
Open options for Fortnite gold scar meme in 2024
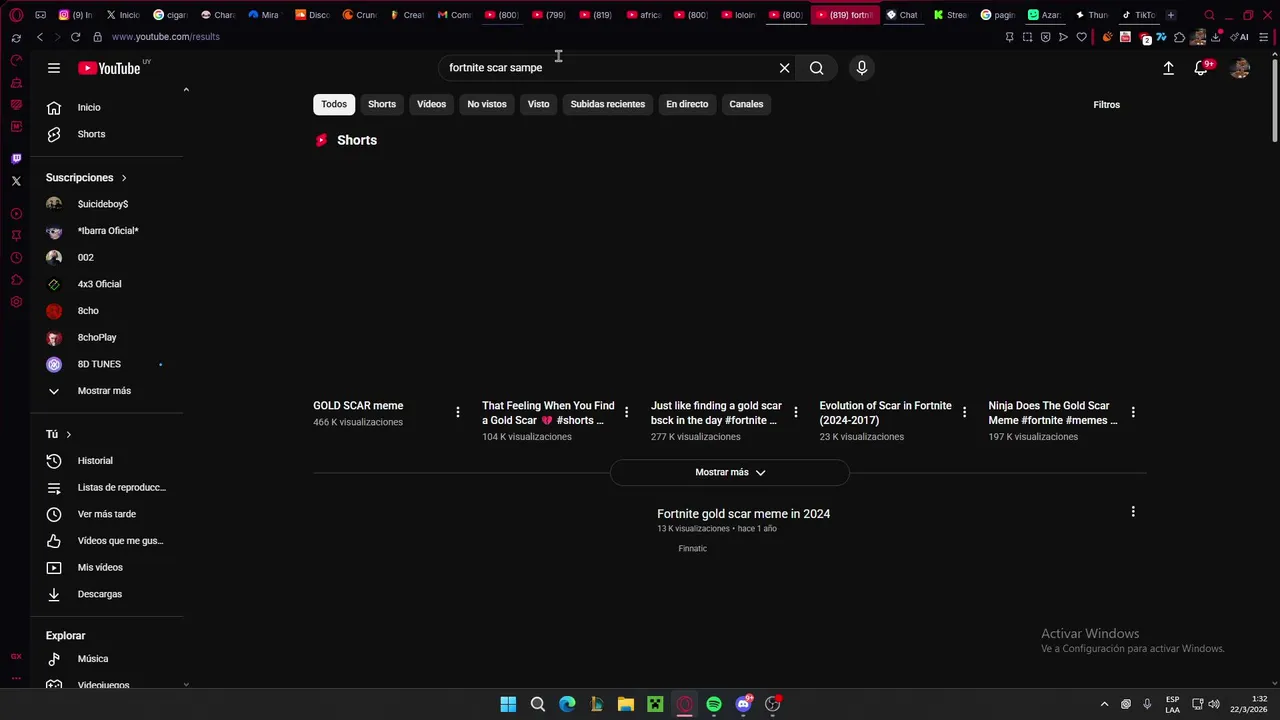(1133, 512)
